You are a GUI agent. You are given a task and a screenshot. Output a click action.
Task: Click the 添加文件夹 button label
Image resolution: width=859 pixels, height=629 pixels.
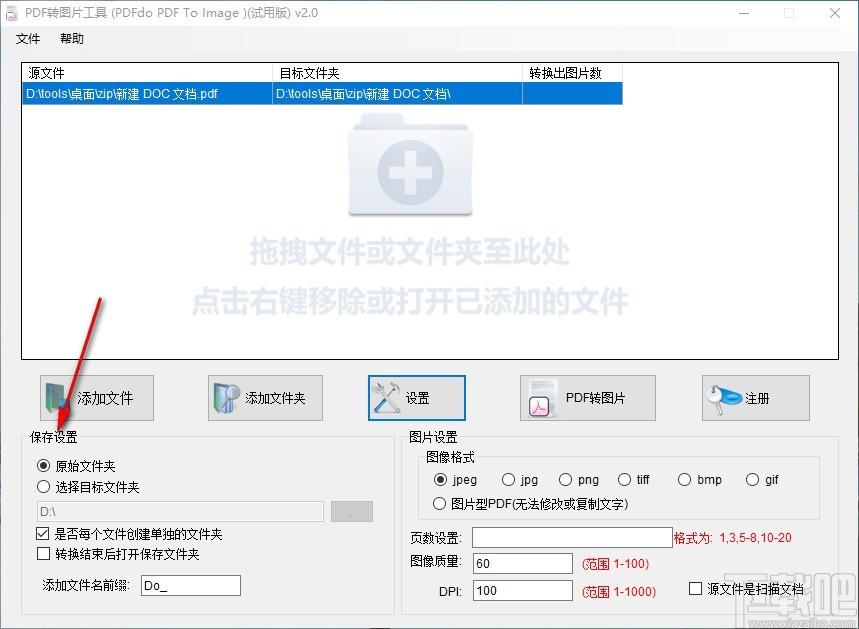click(275, 398)
